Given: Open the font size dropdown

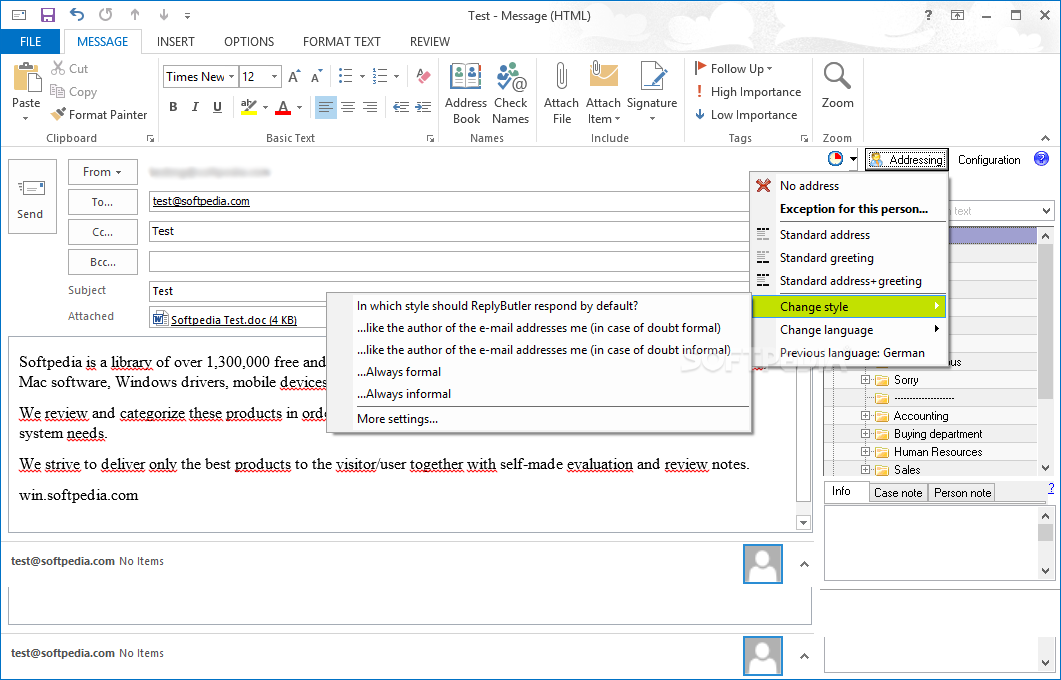Looking at the screenshot, I should [x=274, y=76].
